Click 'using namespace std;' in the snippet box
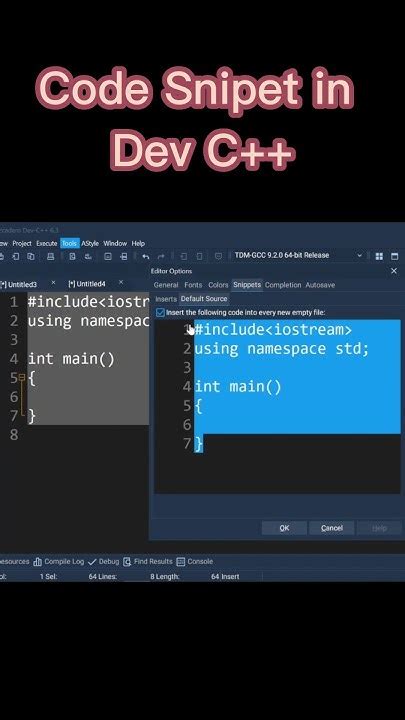 point(281,349)
